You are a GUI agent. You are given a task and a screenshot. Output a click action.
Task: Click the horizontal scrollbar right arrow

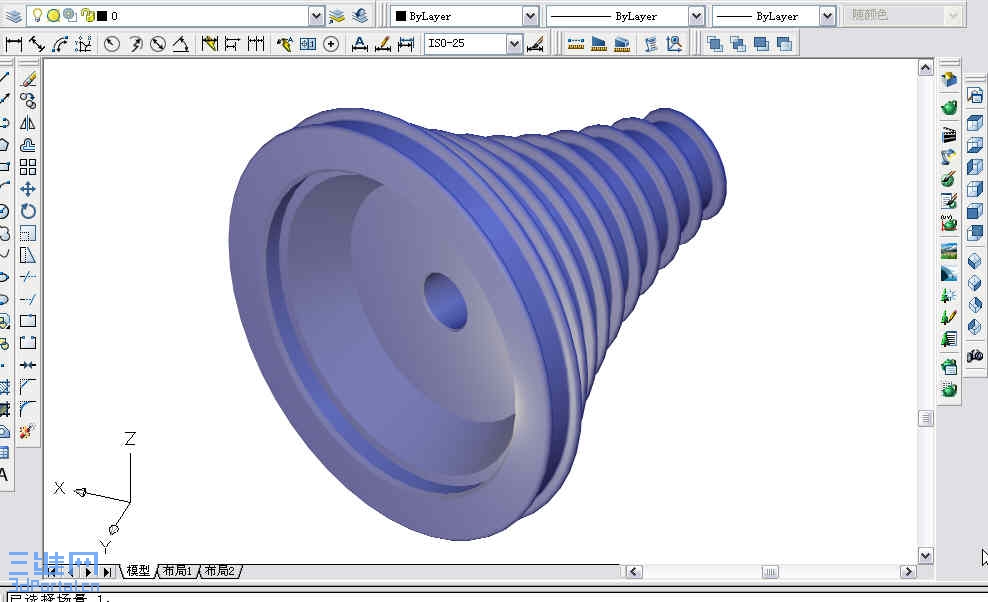click(x=908, y=572)
